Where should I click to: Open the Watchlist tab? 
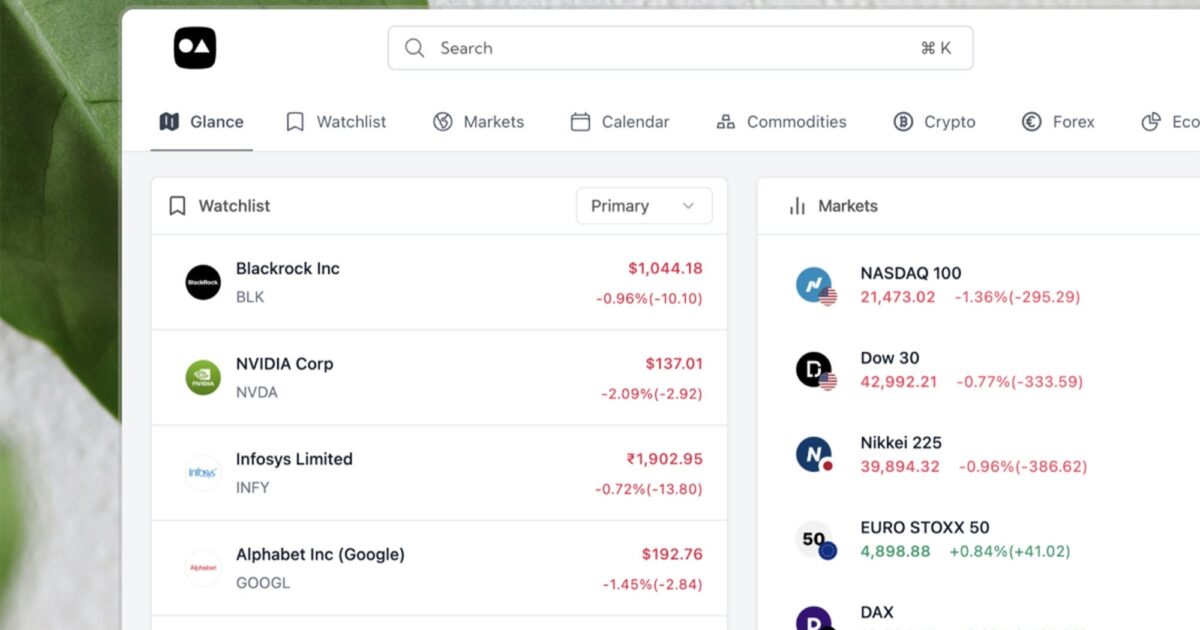coord(336,122)
